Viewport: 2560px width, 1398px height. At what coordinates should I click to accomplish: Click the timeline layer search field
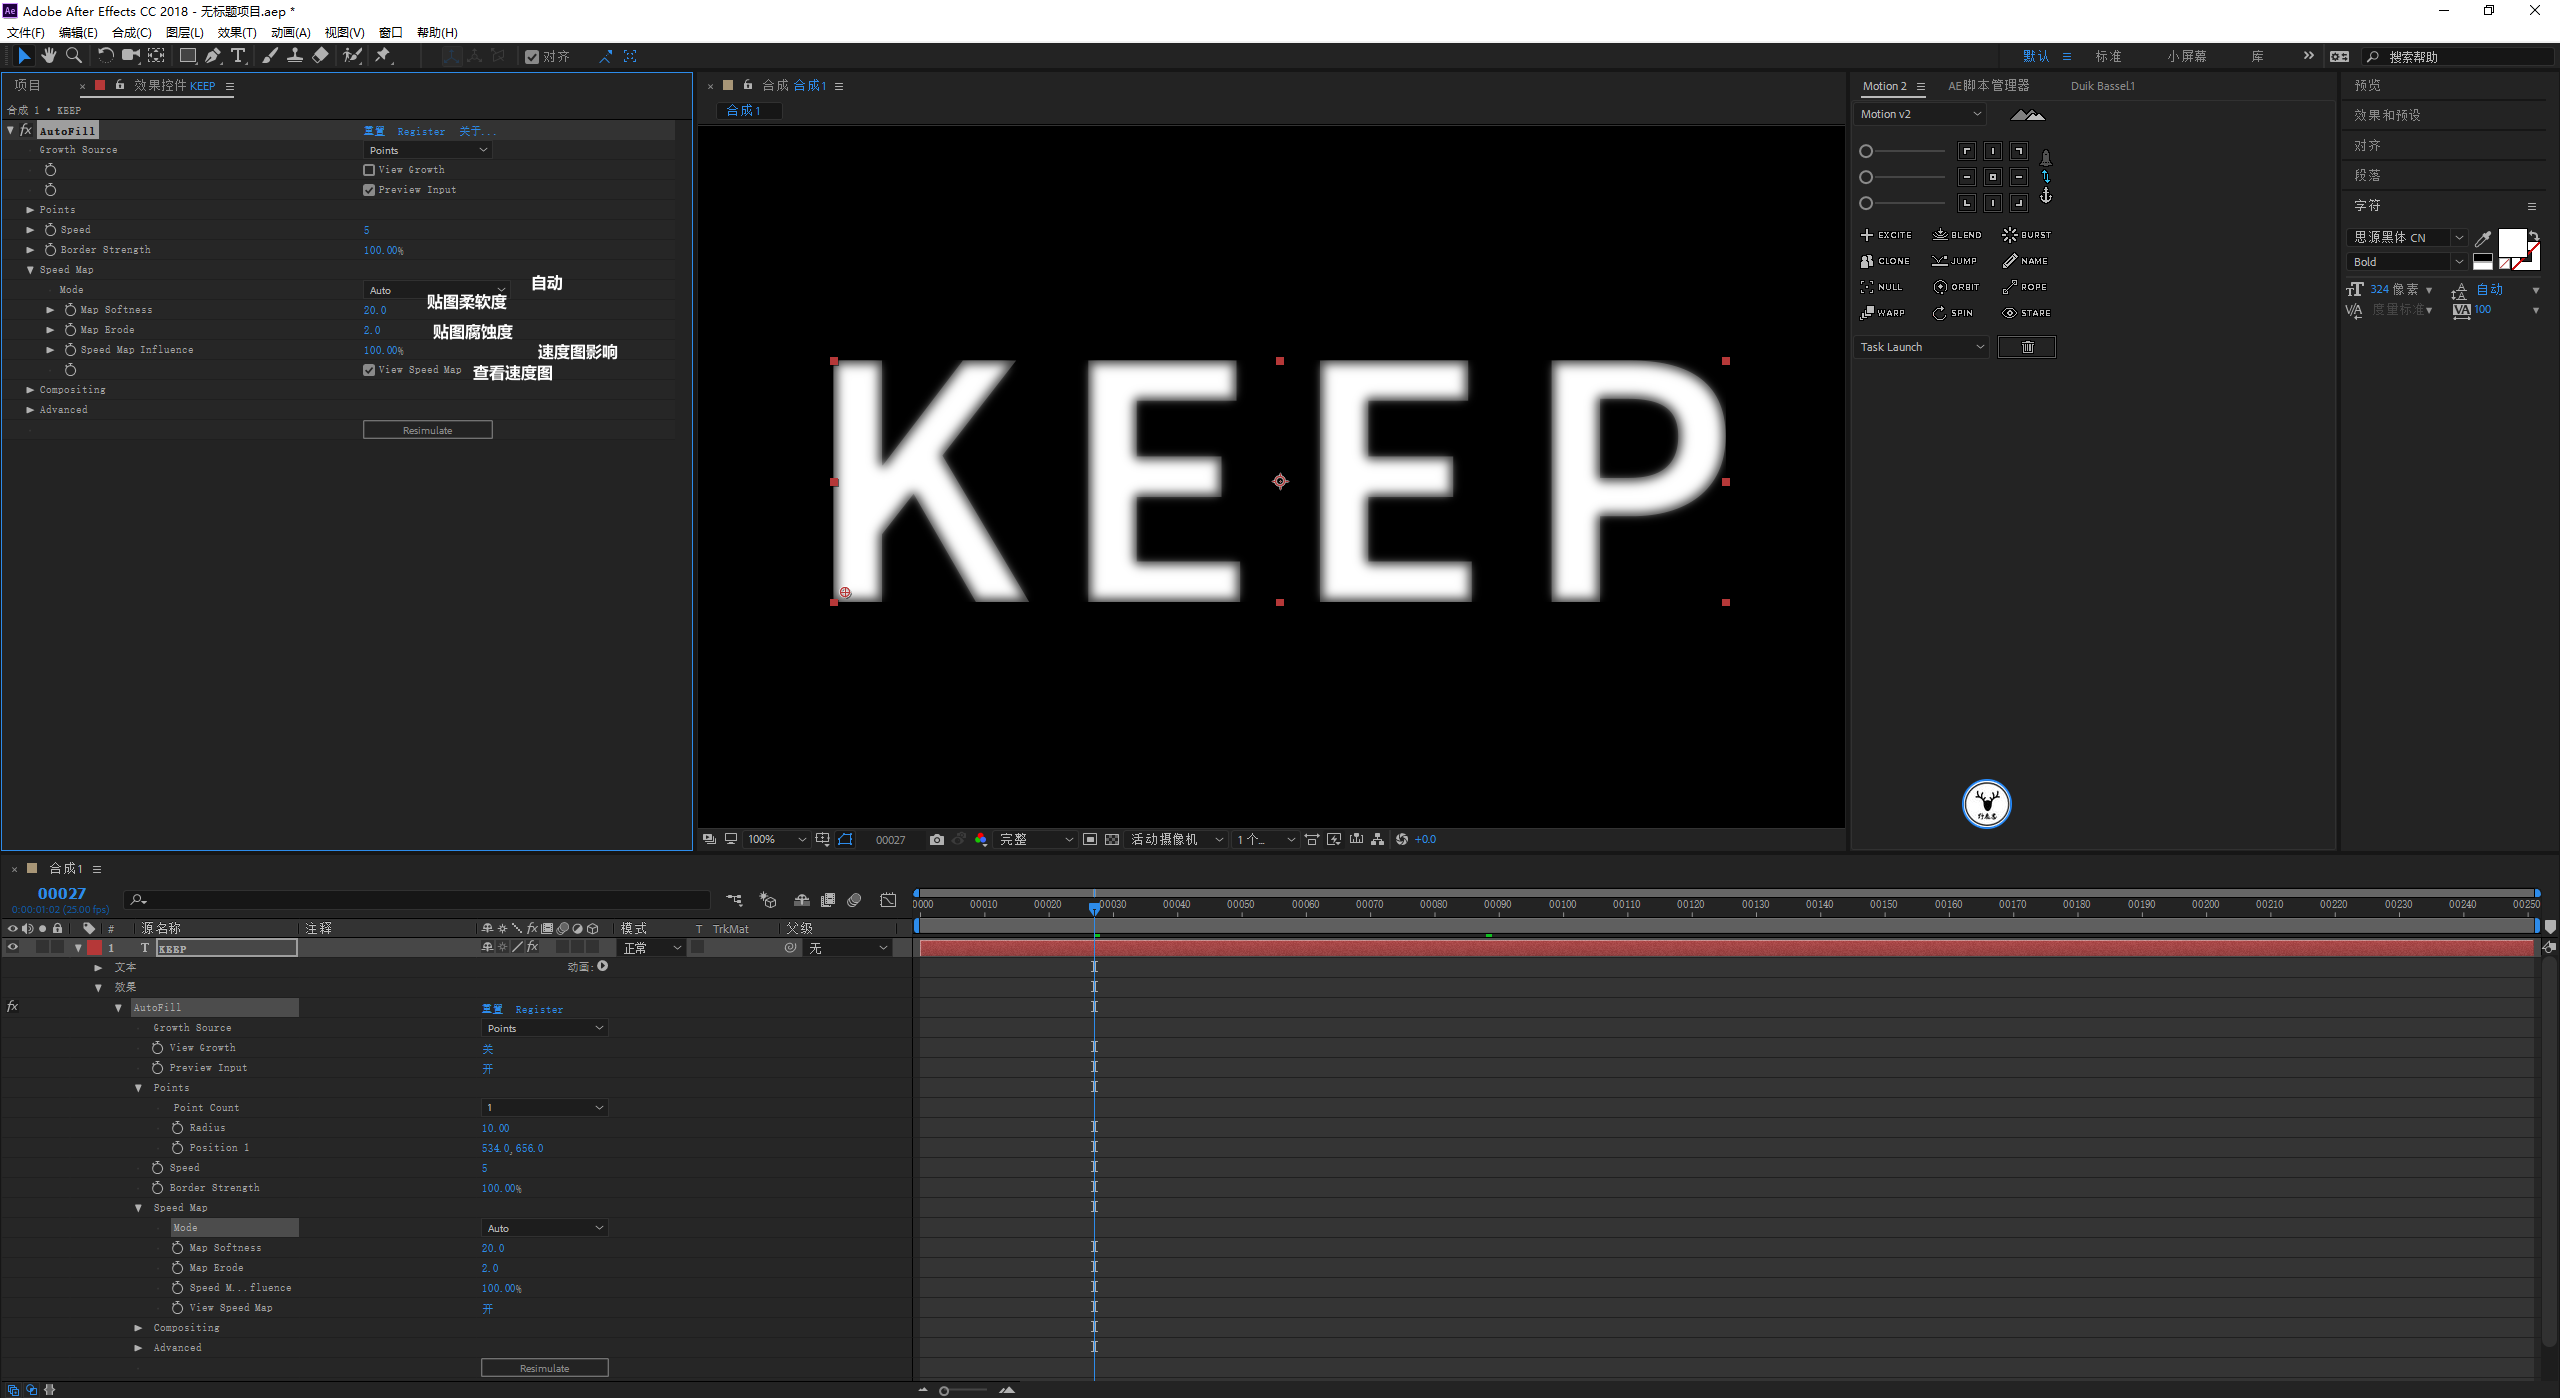416,900
